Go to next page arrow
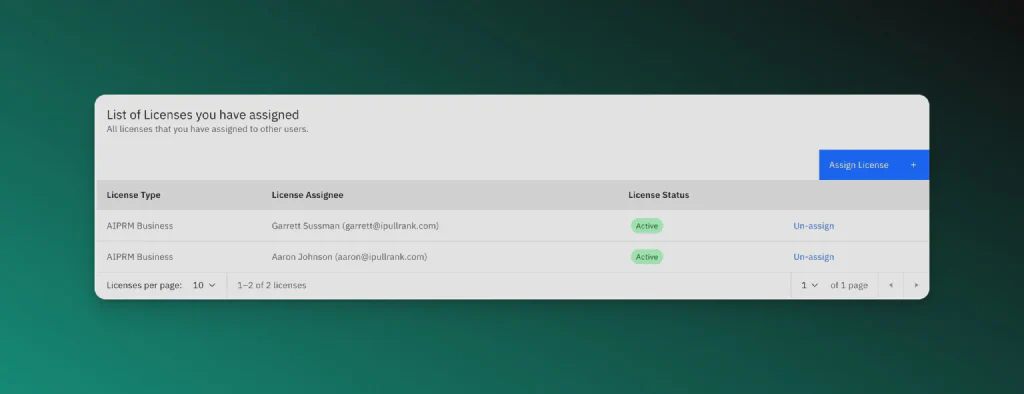 (x=916, y=286)
